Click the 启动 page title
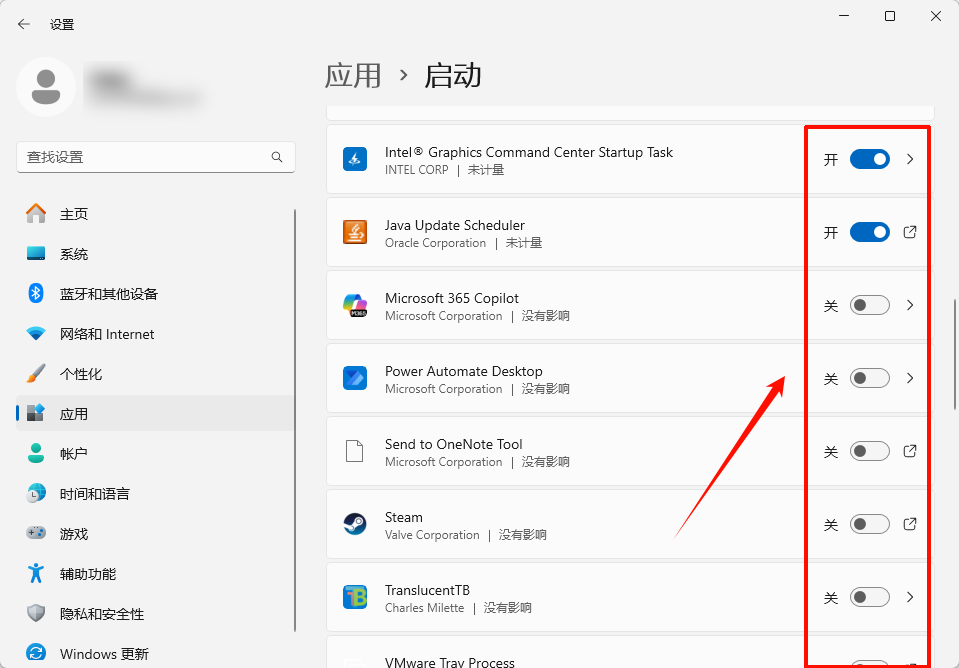 coord(453,76)
